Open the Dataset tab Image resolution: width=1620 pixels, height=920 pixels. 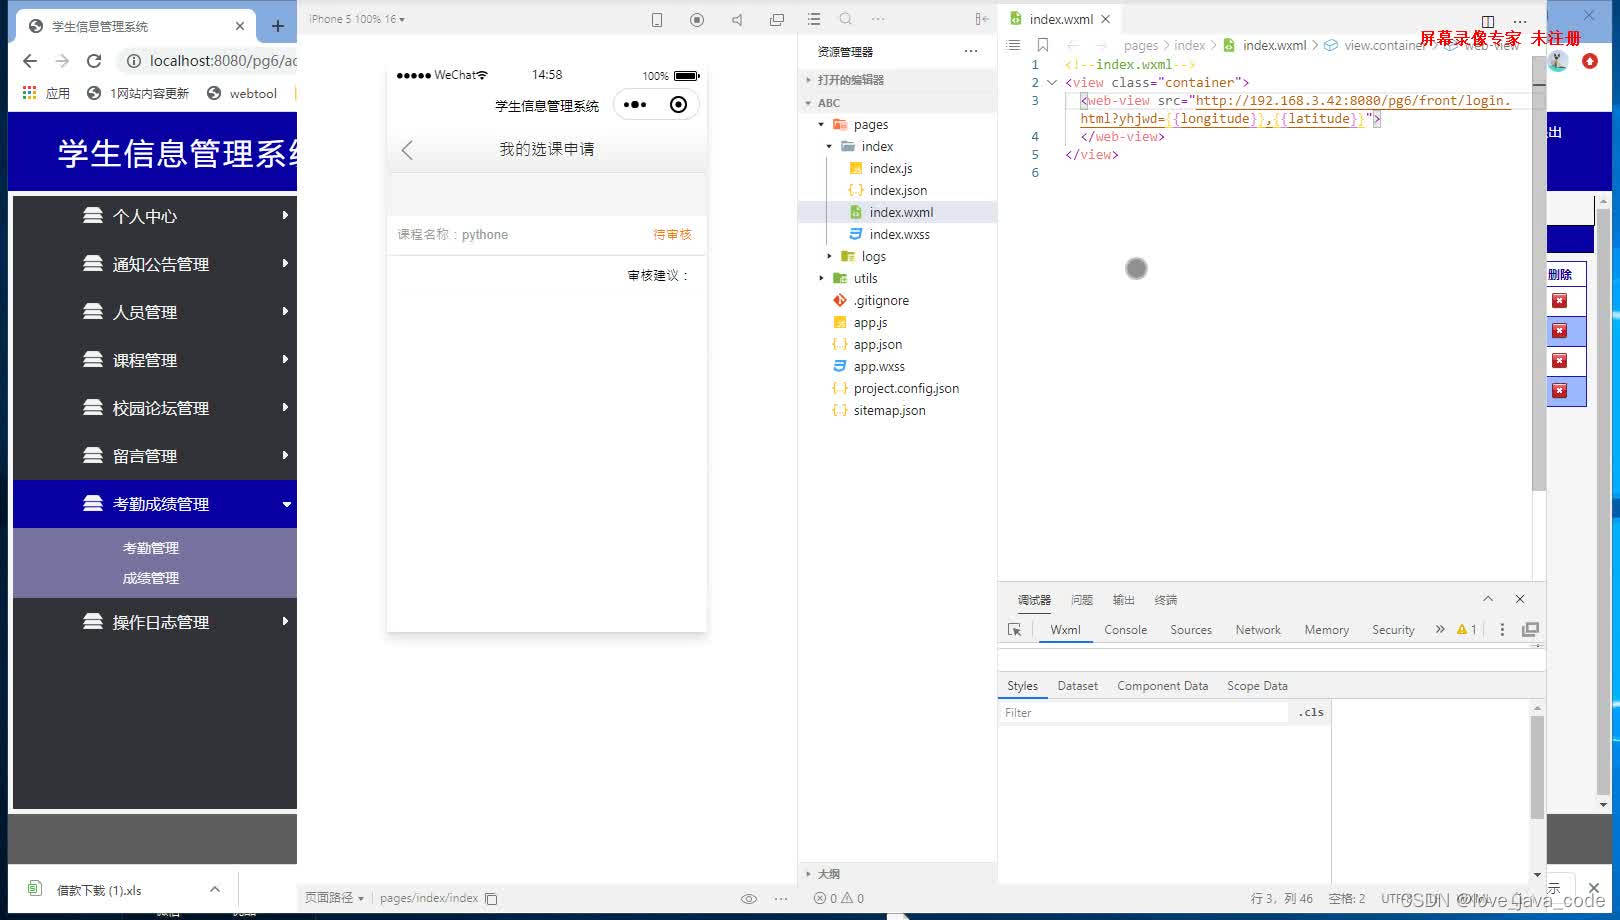(x=1077, y=686)
